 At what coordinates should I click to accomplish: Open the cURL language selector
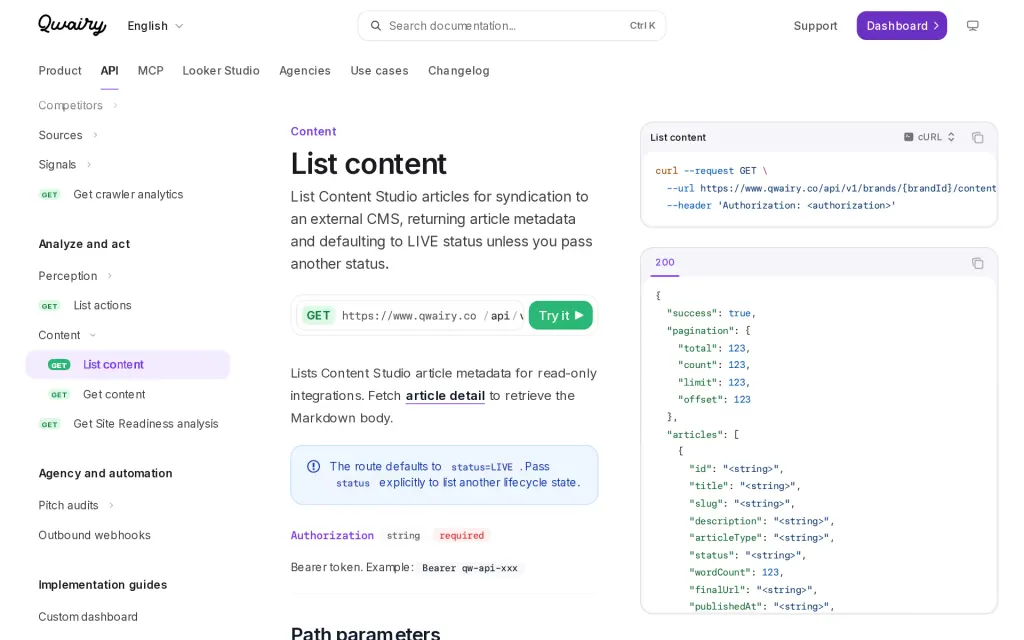click(x=929, y=137)
